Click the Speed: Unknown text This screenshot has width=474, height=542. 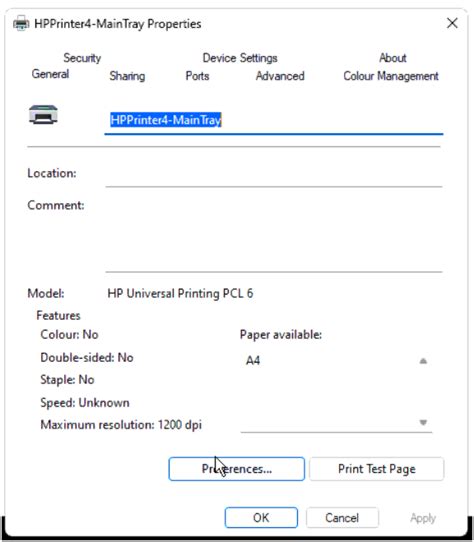pyautogui.click(x=85, y=403)
